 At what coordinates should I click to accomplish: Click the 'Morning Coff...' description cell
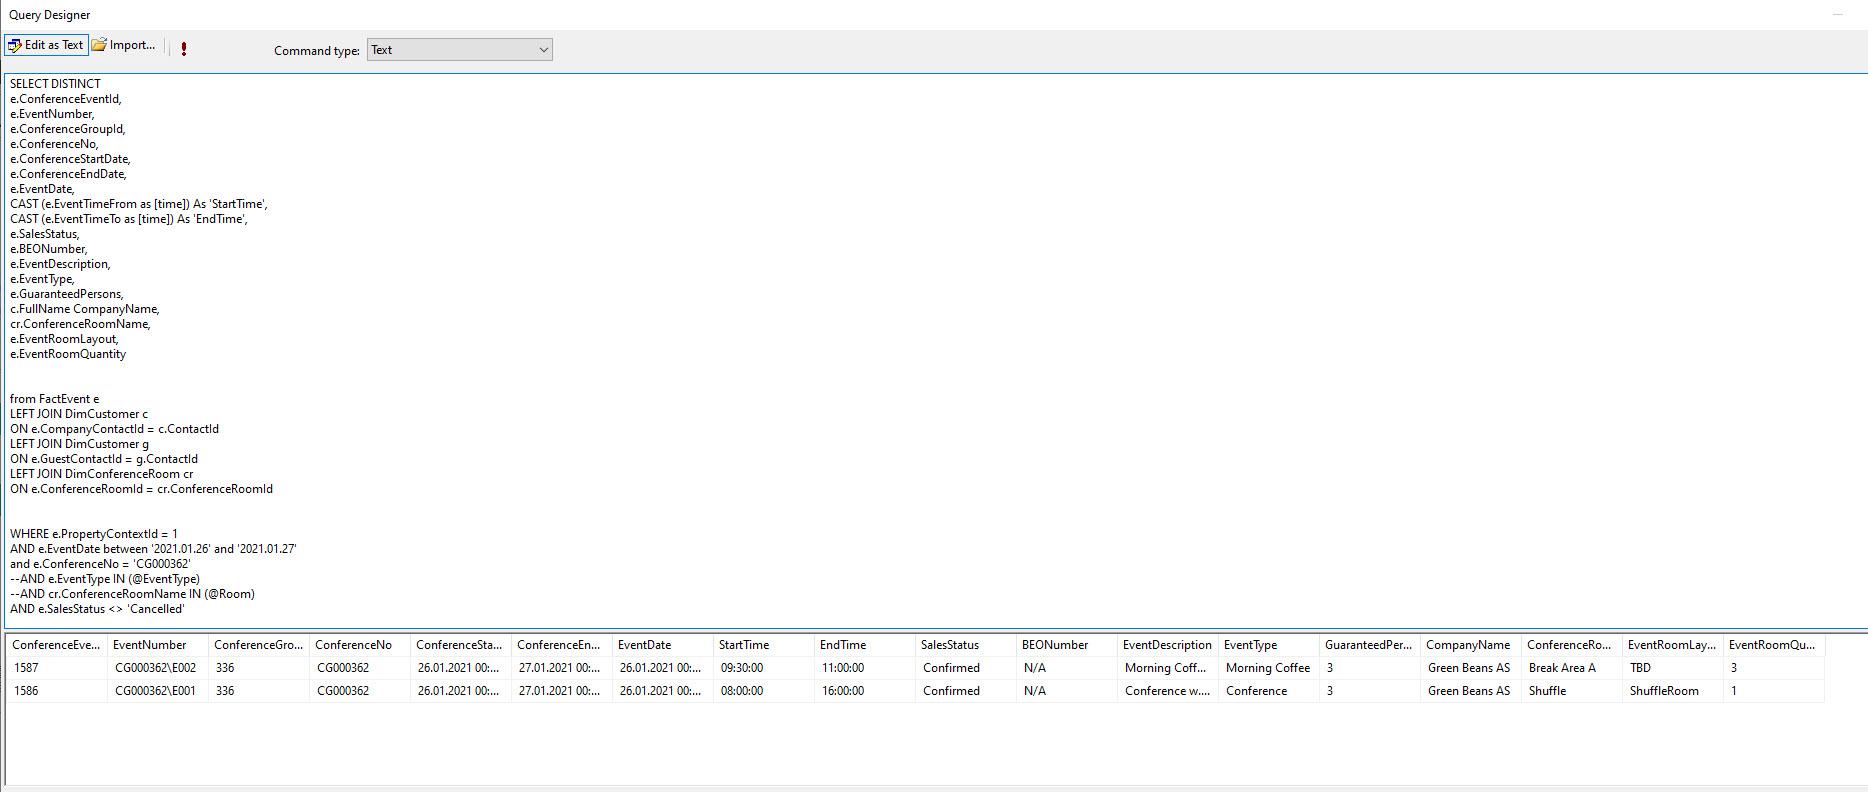(1168, 668)
